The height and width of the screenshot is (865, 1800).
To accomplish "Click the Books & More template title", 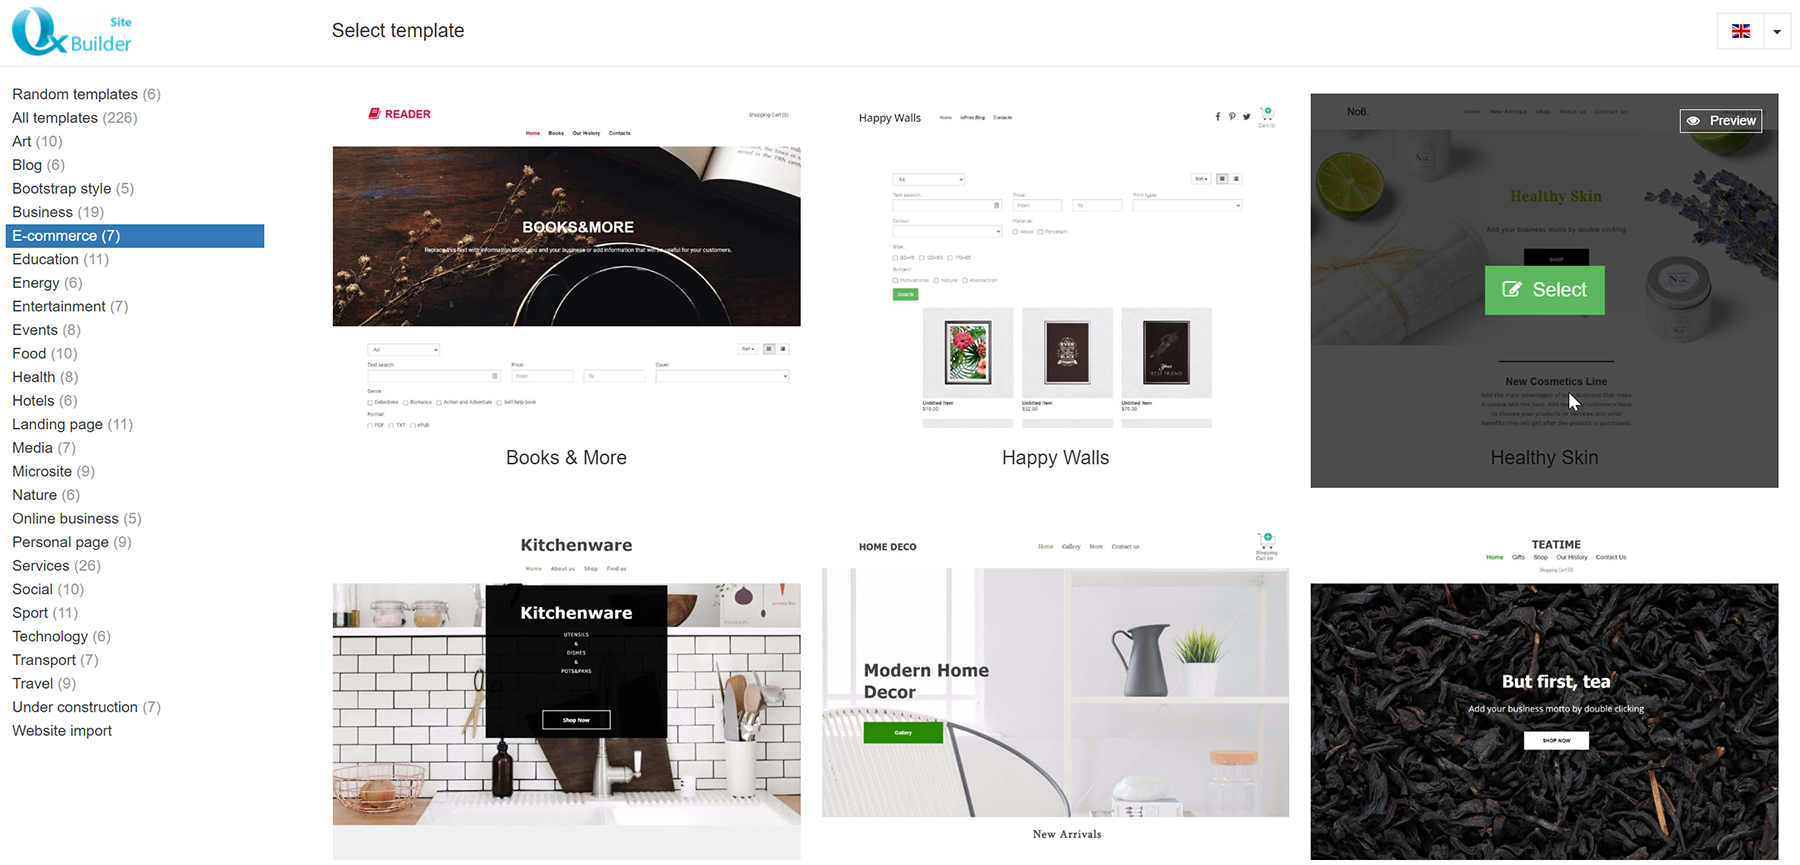I will 566,458.
